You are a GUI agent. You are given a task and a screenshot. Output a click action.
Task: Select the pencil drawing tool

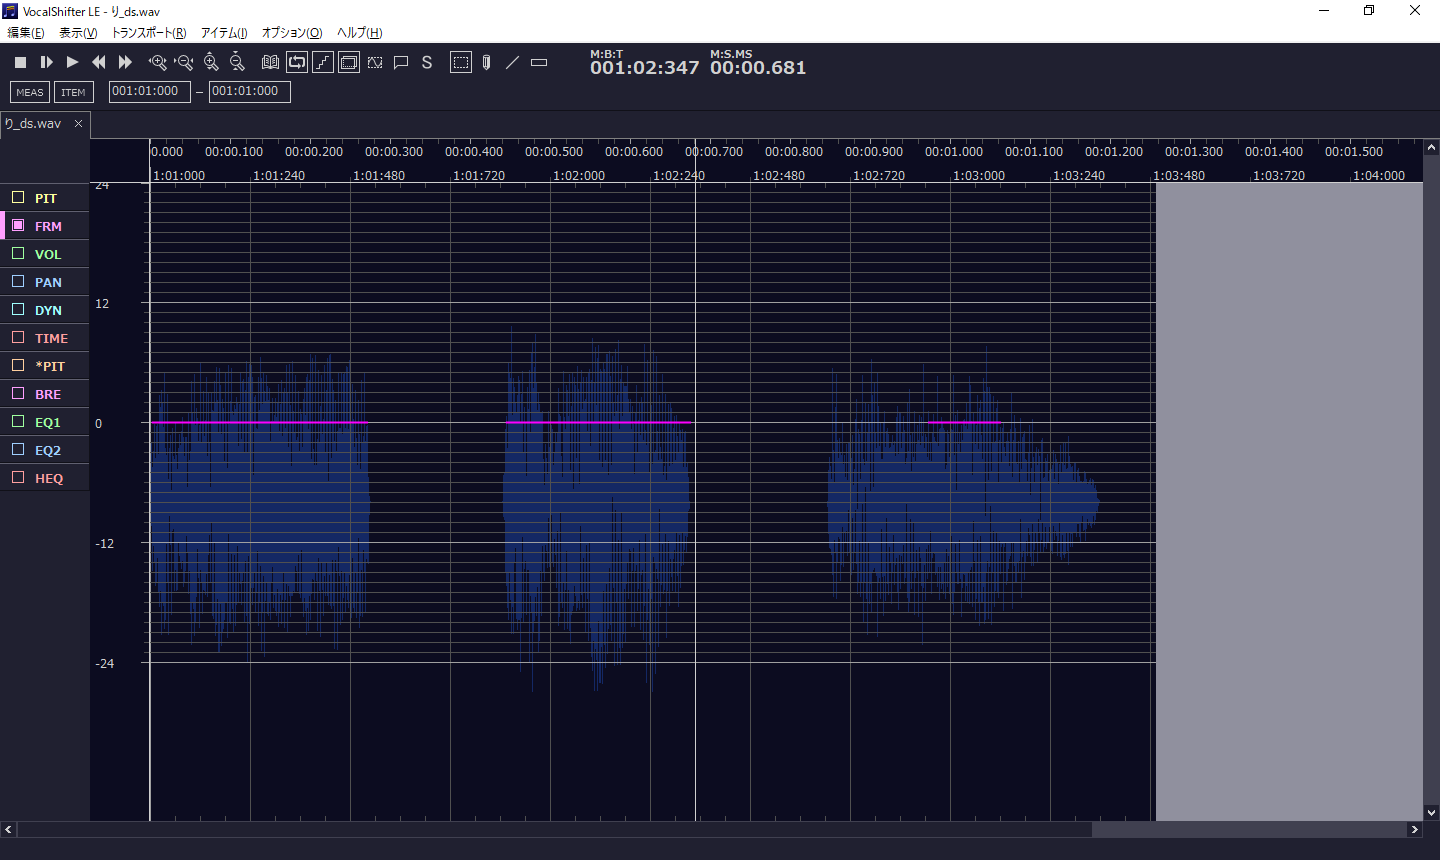[486, 62]
